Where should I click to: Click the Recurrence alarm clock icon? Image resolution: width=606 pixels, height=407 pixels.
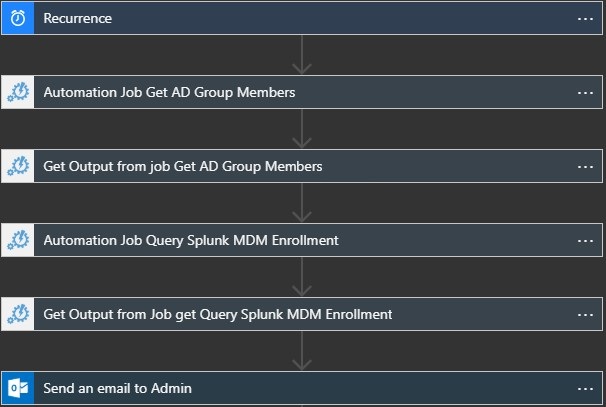click(17, 18)
